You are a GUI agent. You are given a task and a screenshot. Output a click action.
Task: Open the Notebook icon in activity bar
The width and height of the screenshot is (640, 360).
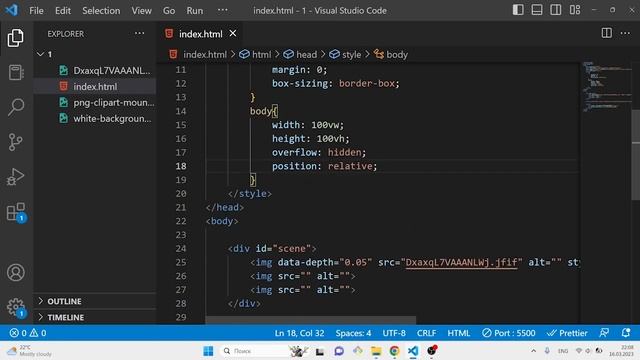click(x=16, y=73)
